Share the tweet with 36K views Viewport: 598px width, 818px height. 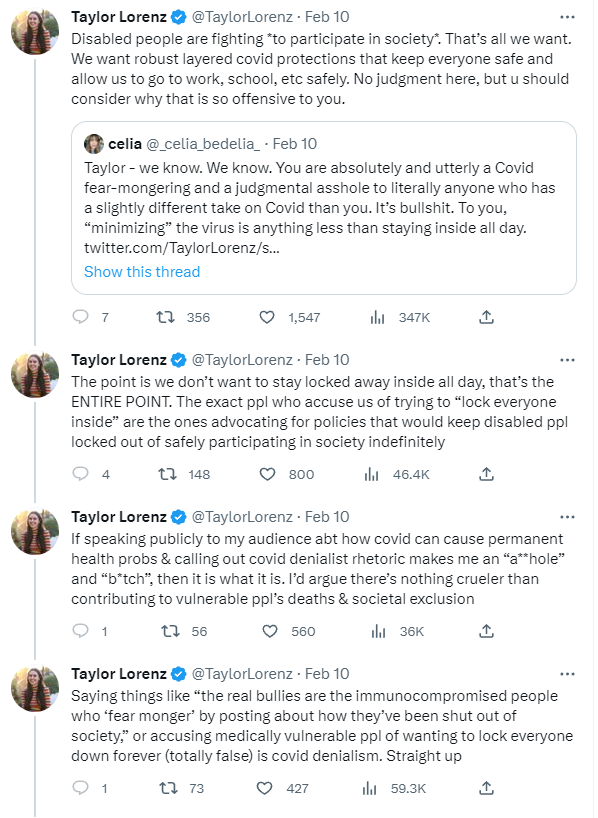pyautogui.click(x=486, y=631)
